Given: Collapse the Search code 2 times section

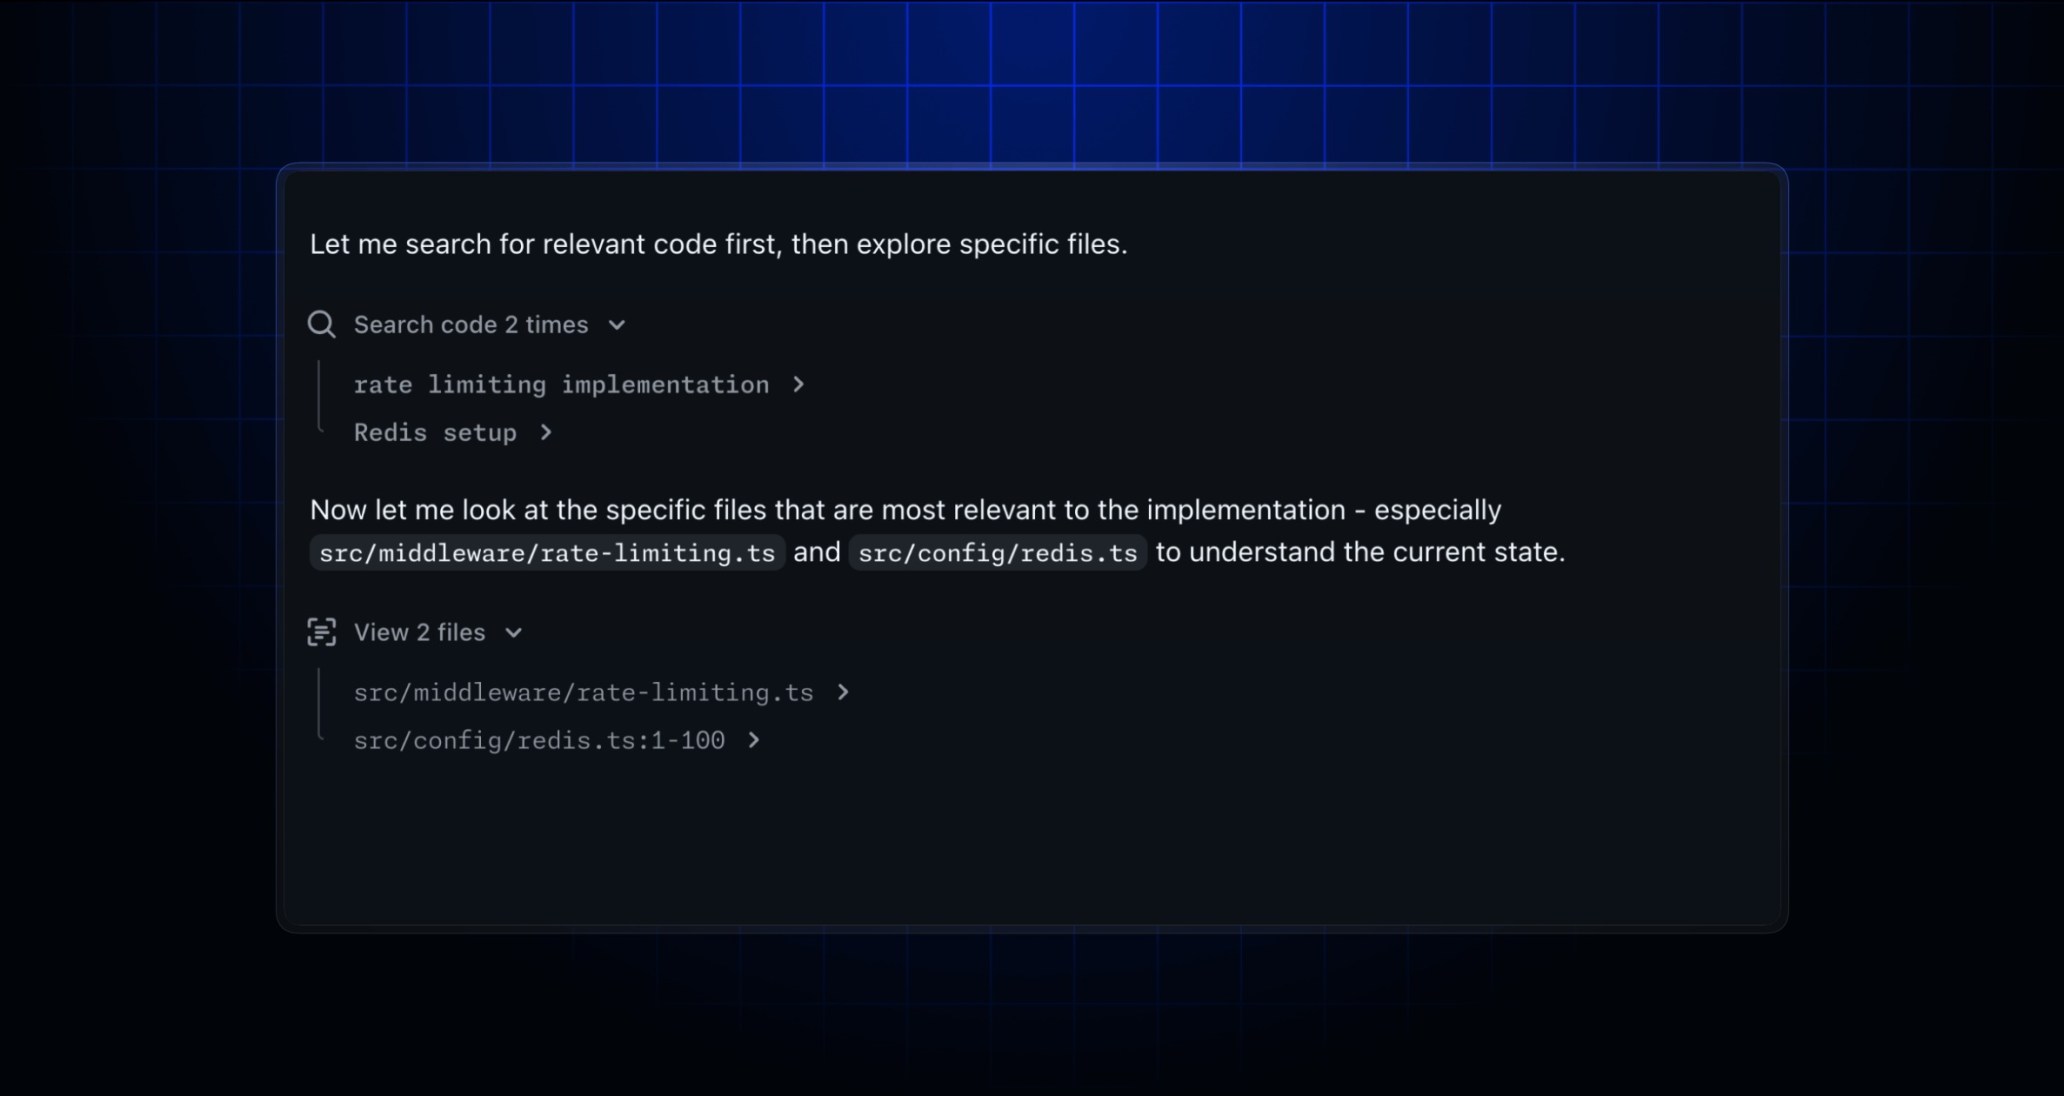Looking at the screenshot, I should tap(617, 324).
